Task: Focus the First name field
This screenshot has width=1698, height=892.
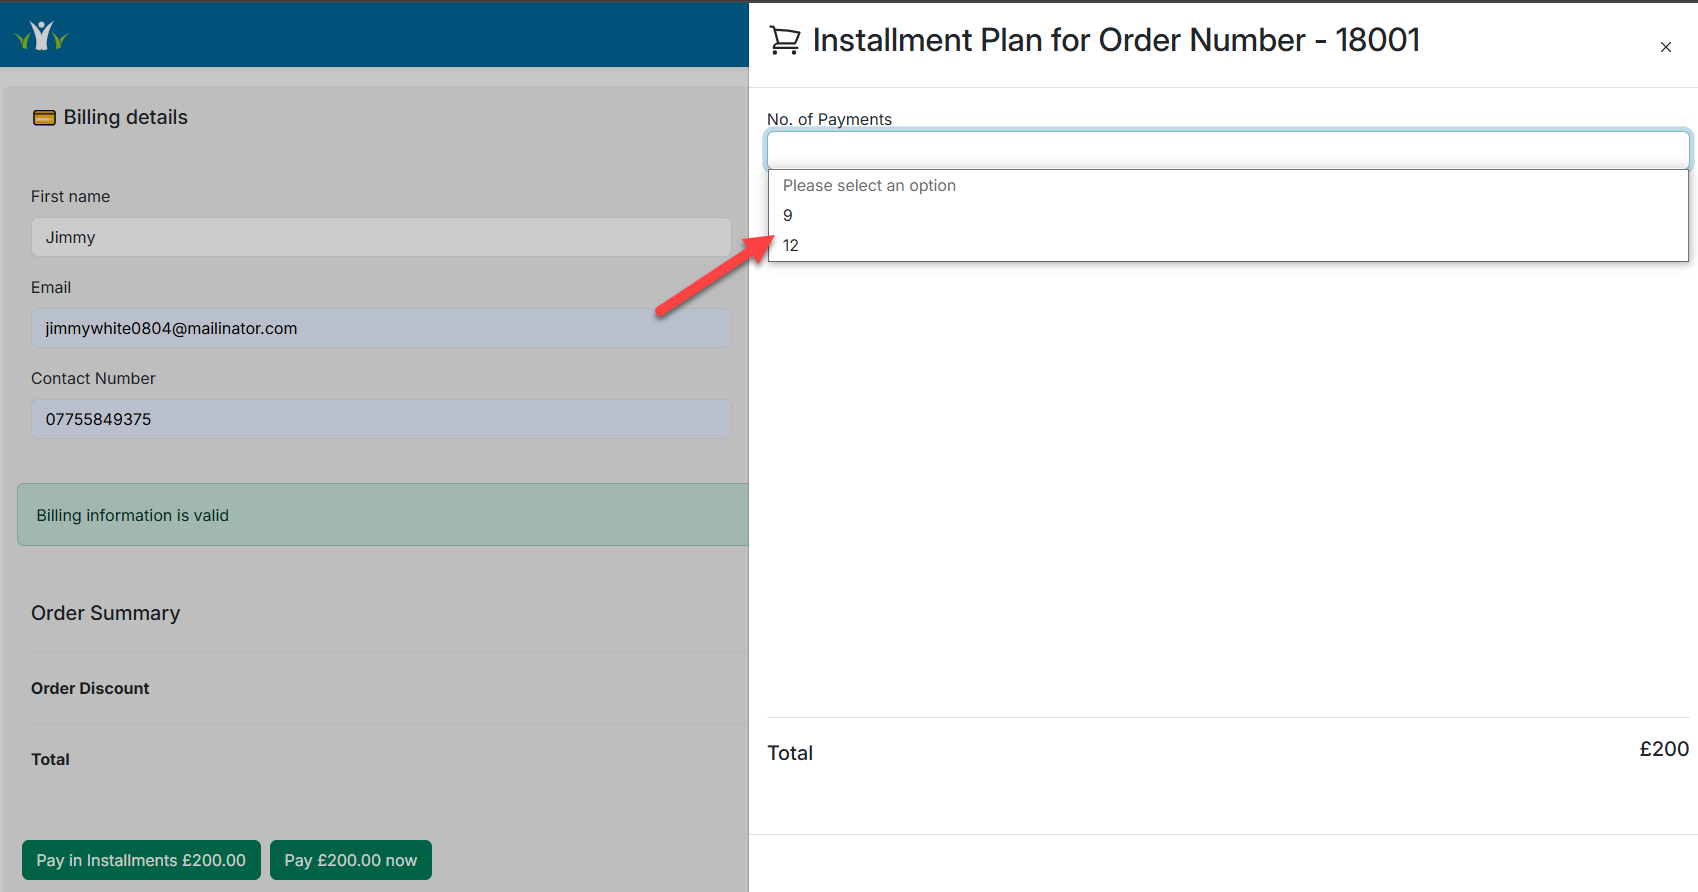Action: point(380,237)
